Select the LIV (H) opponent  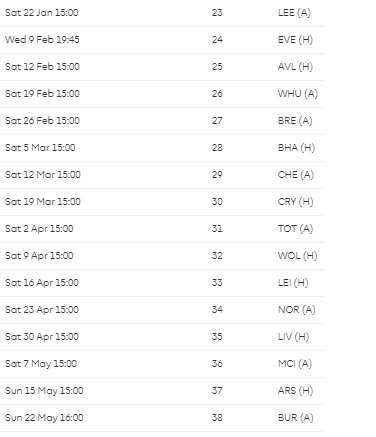293,337
